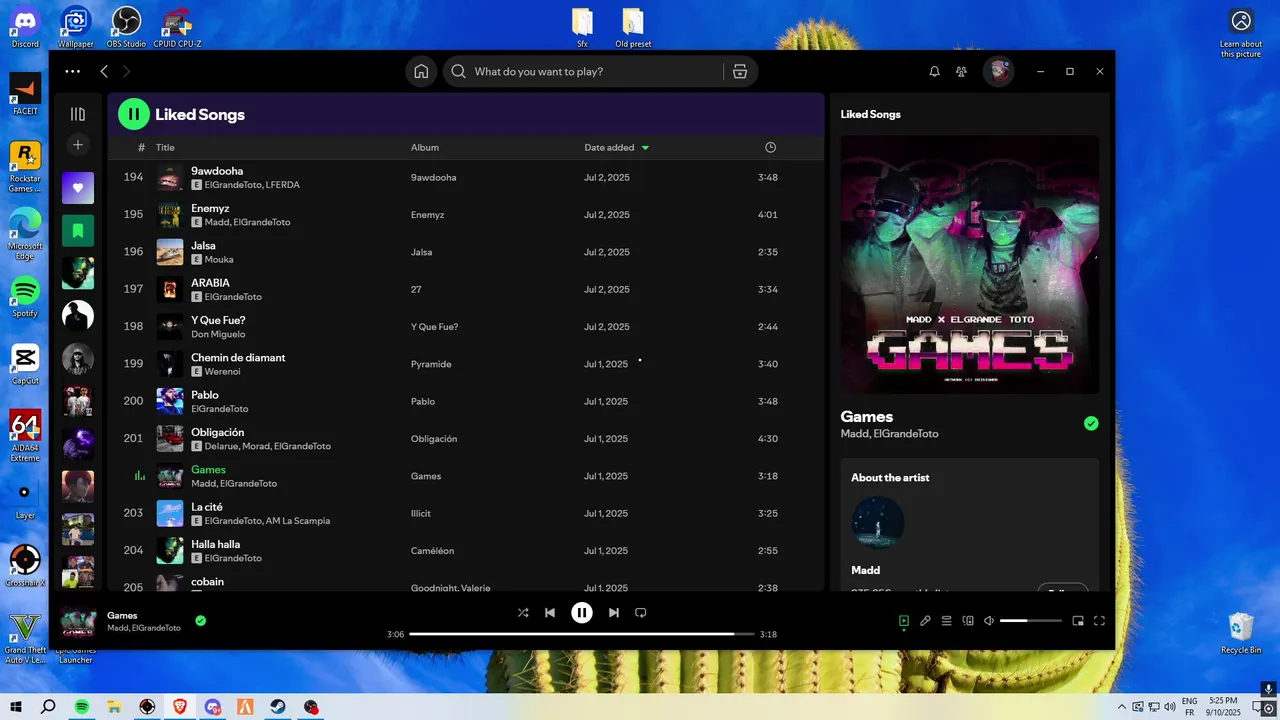Image resolution: width=1280 pixels, height=720 pixels.
Task: Sort by the Album column header
Action: click(425, 147)
